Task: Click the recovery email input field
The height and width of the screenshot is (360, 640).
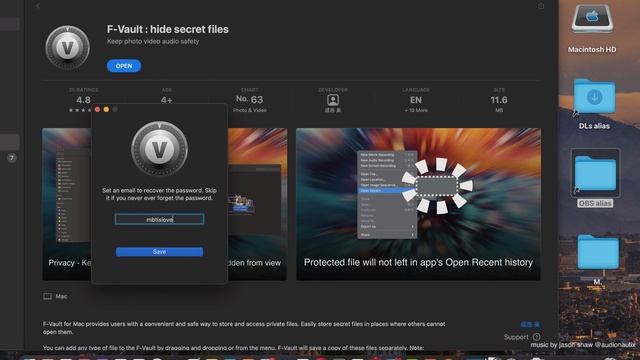Action: click(159, 219)
